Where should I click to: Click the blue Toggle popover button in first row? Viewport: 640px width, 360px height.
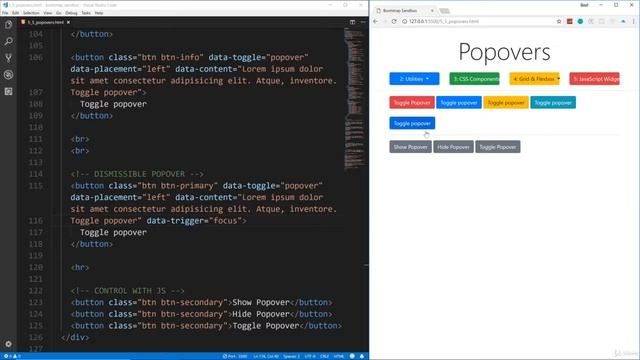tap(459, 102)
